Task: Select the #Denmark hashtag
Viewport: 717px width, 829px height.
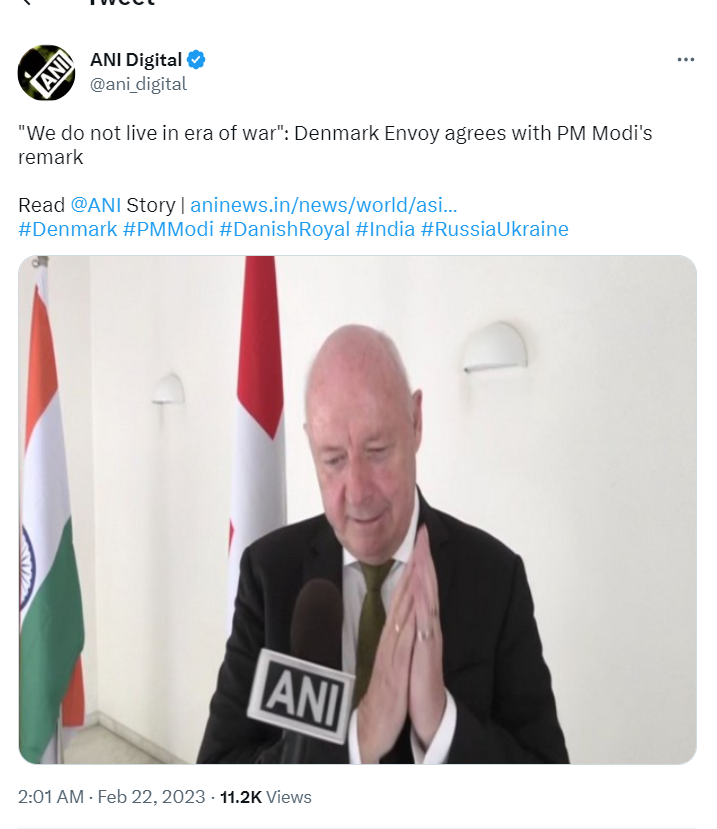Action: coord(68,229)
